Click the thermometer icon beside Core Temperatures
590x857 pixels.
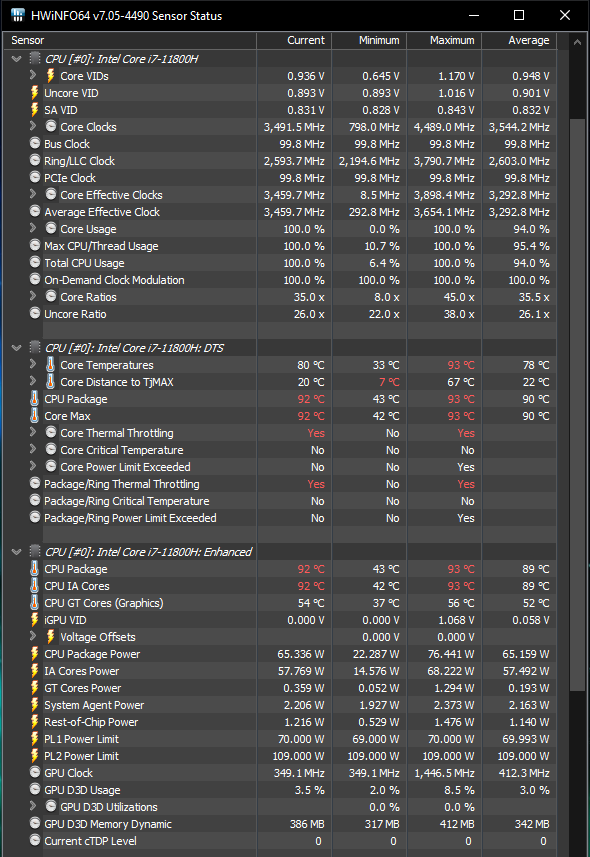tap(50, 365)
